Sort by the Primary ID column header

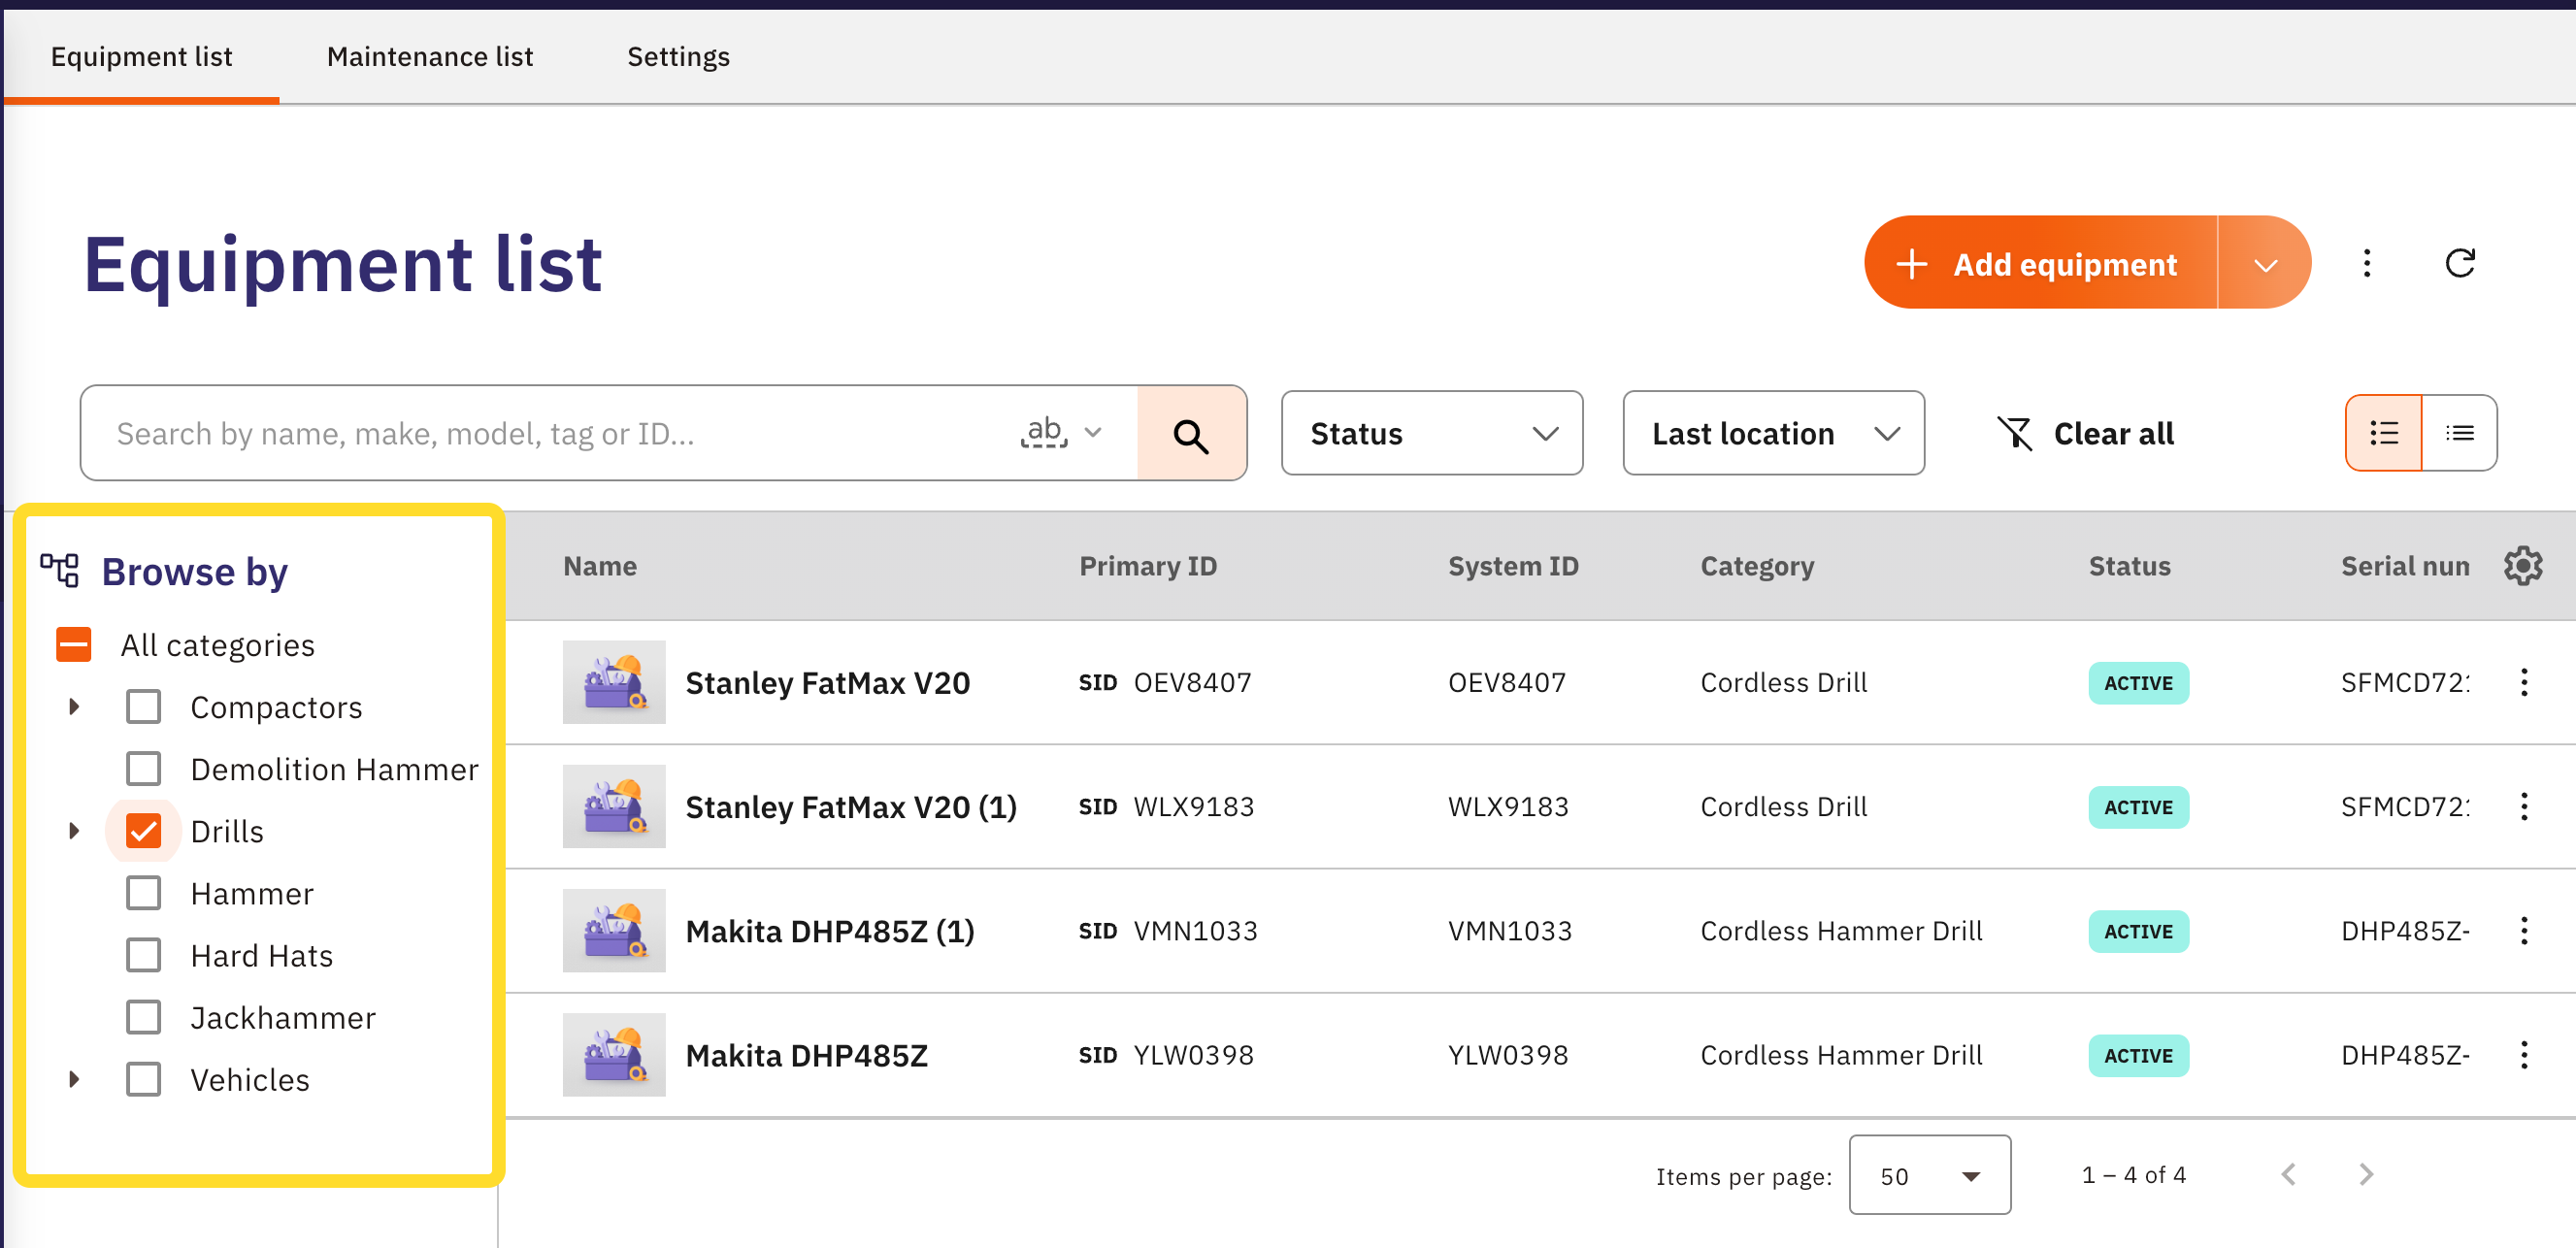[1148, 566]
